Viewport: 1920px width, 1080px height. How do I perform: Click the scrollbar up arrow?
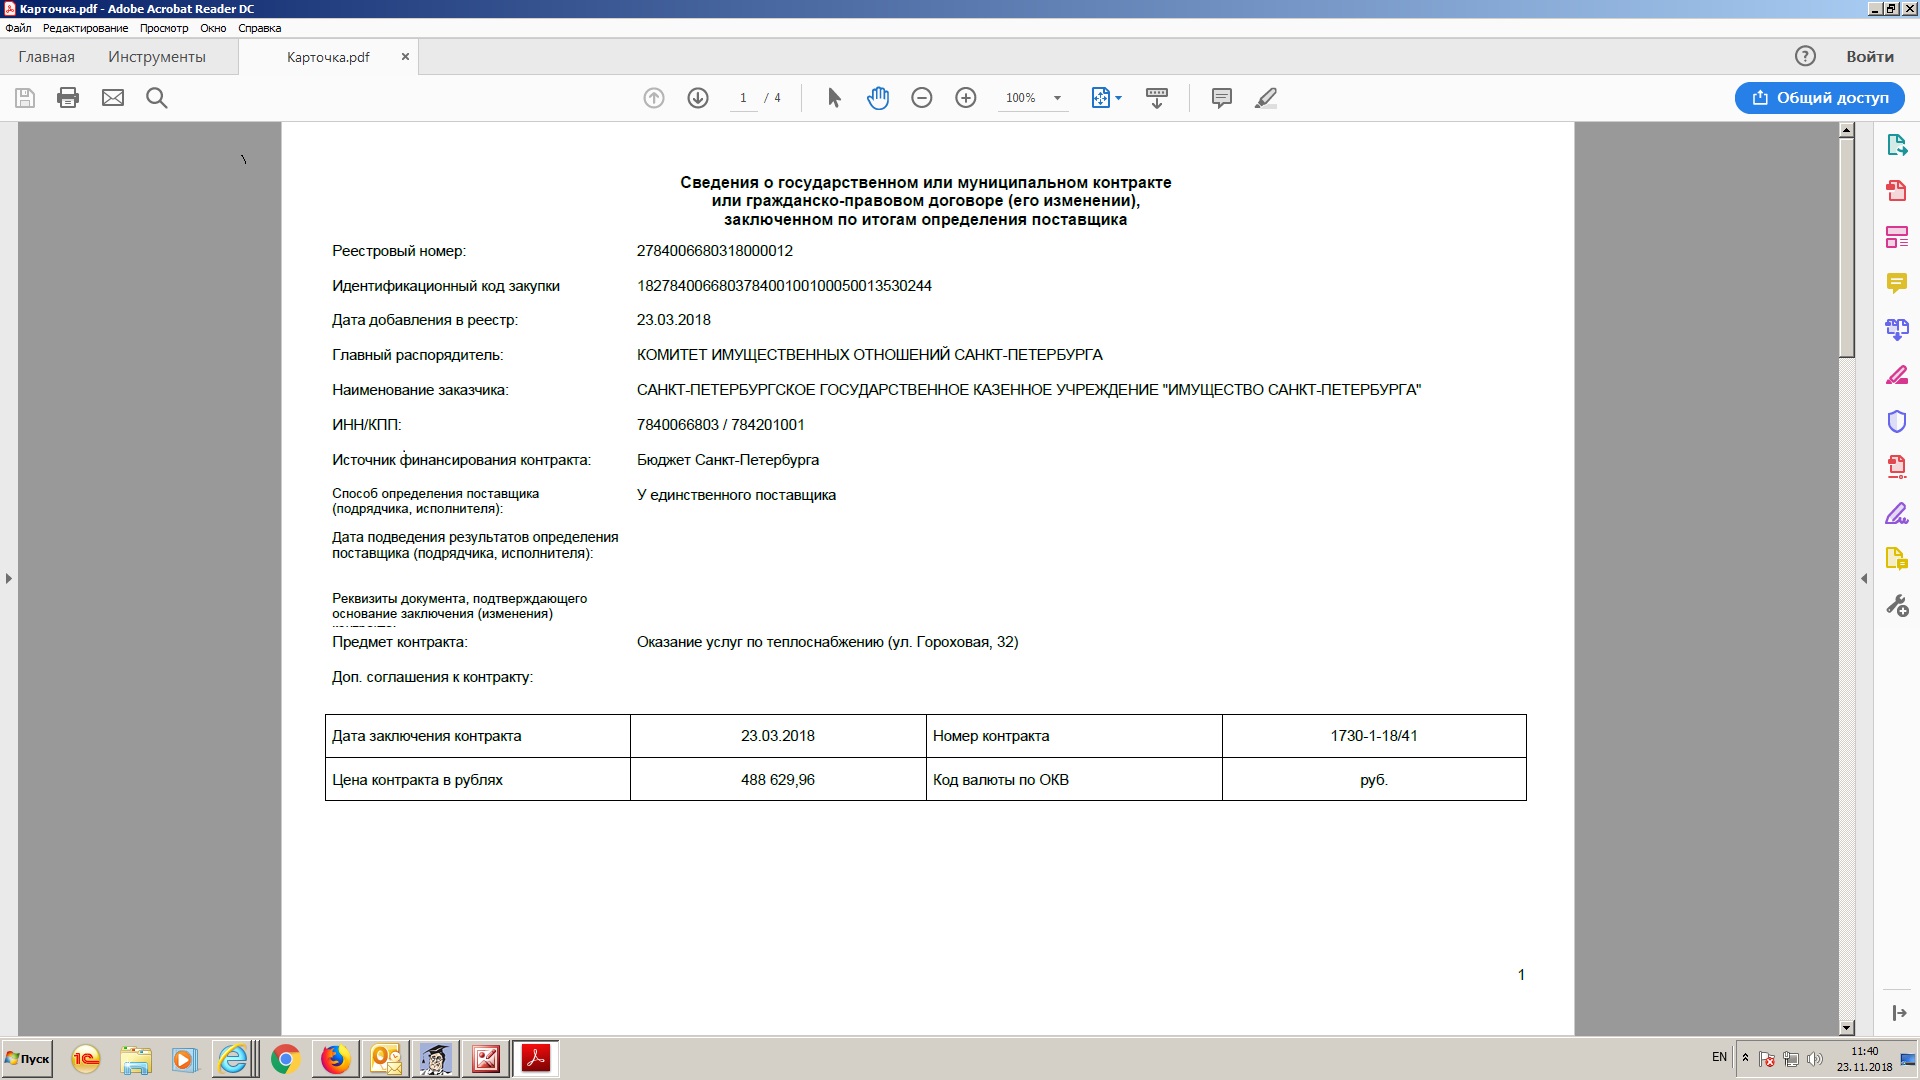click(1847, 130)
